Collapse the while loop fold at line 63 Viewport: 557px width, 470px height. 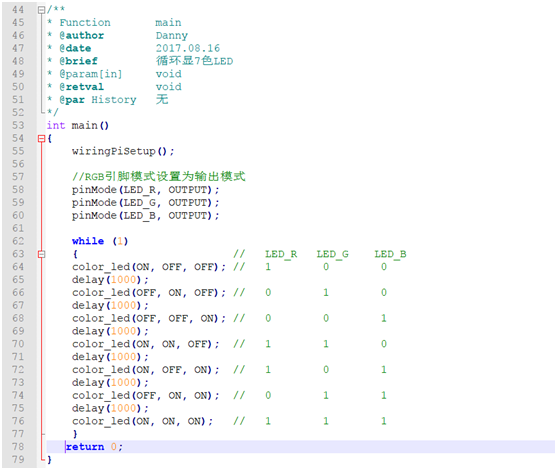coord(42,254)
